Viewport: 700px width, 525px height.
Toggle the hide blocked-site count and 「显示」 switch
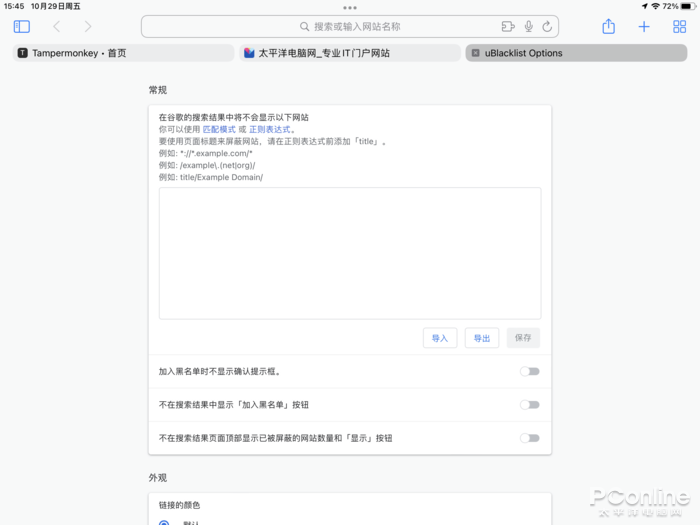pos(530,438)
